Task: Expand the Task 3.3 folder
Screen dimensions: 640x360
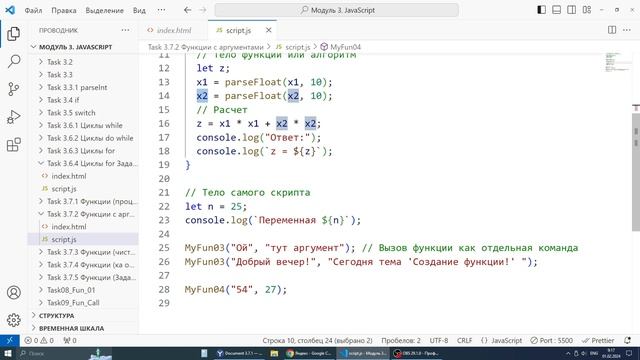Action: [x=83, y=75]
